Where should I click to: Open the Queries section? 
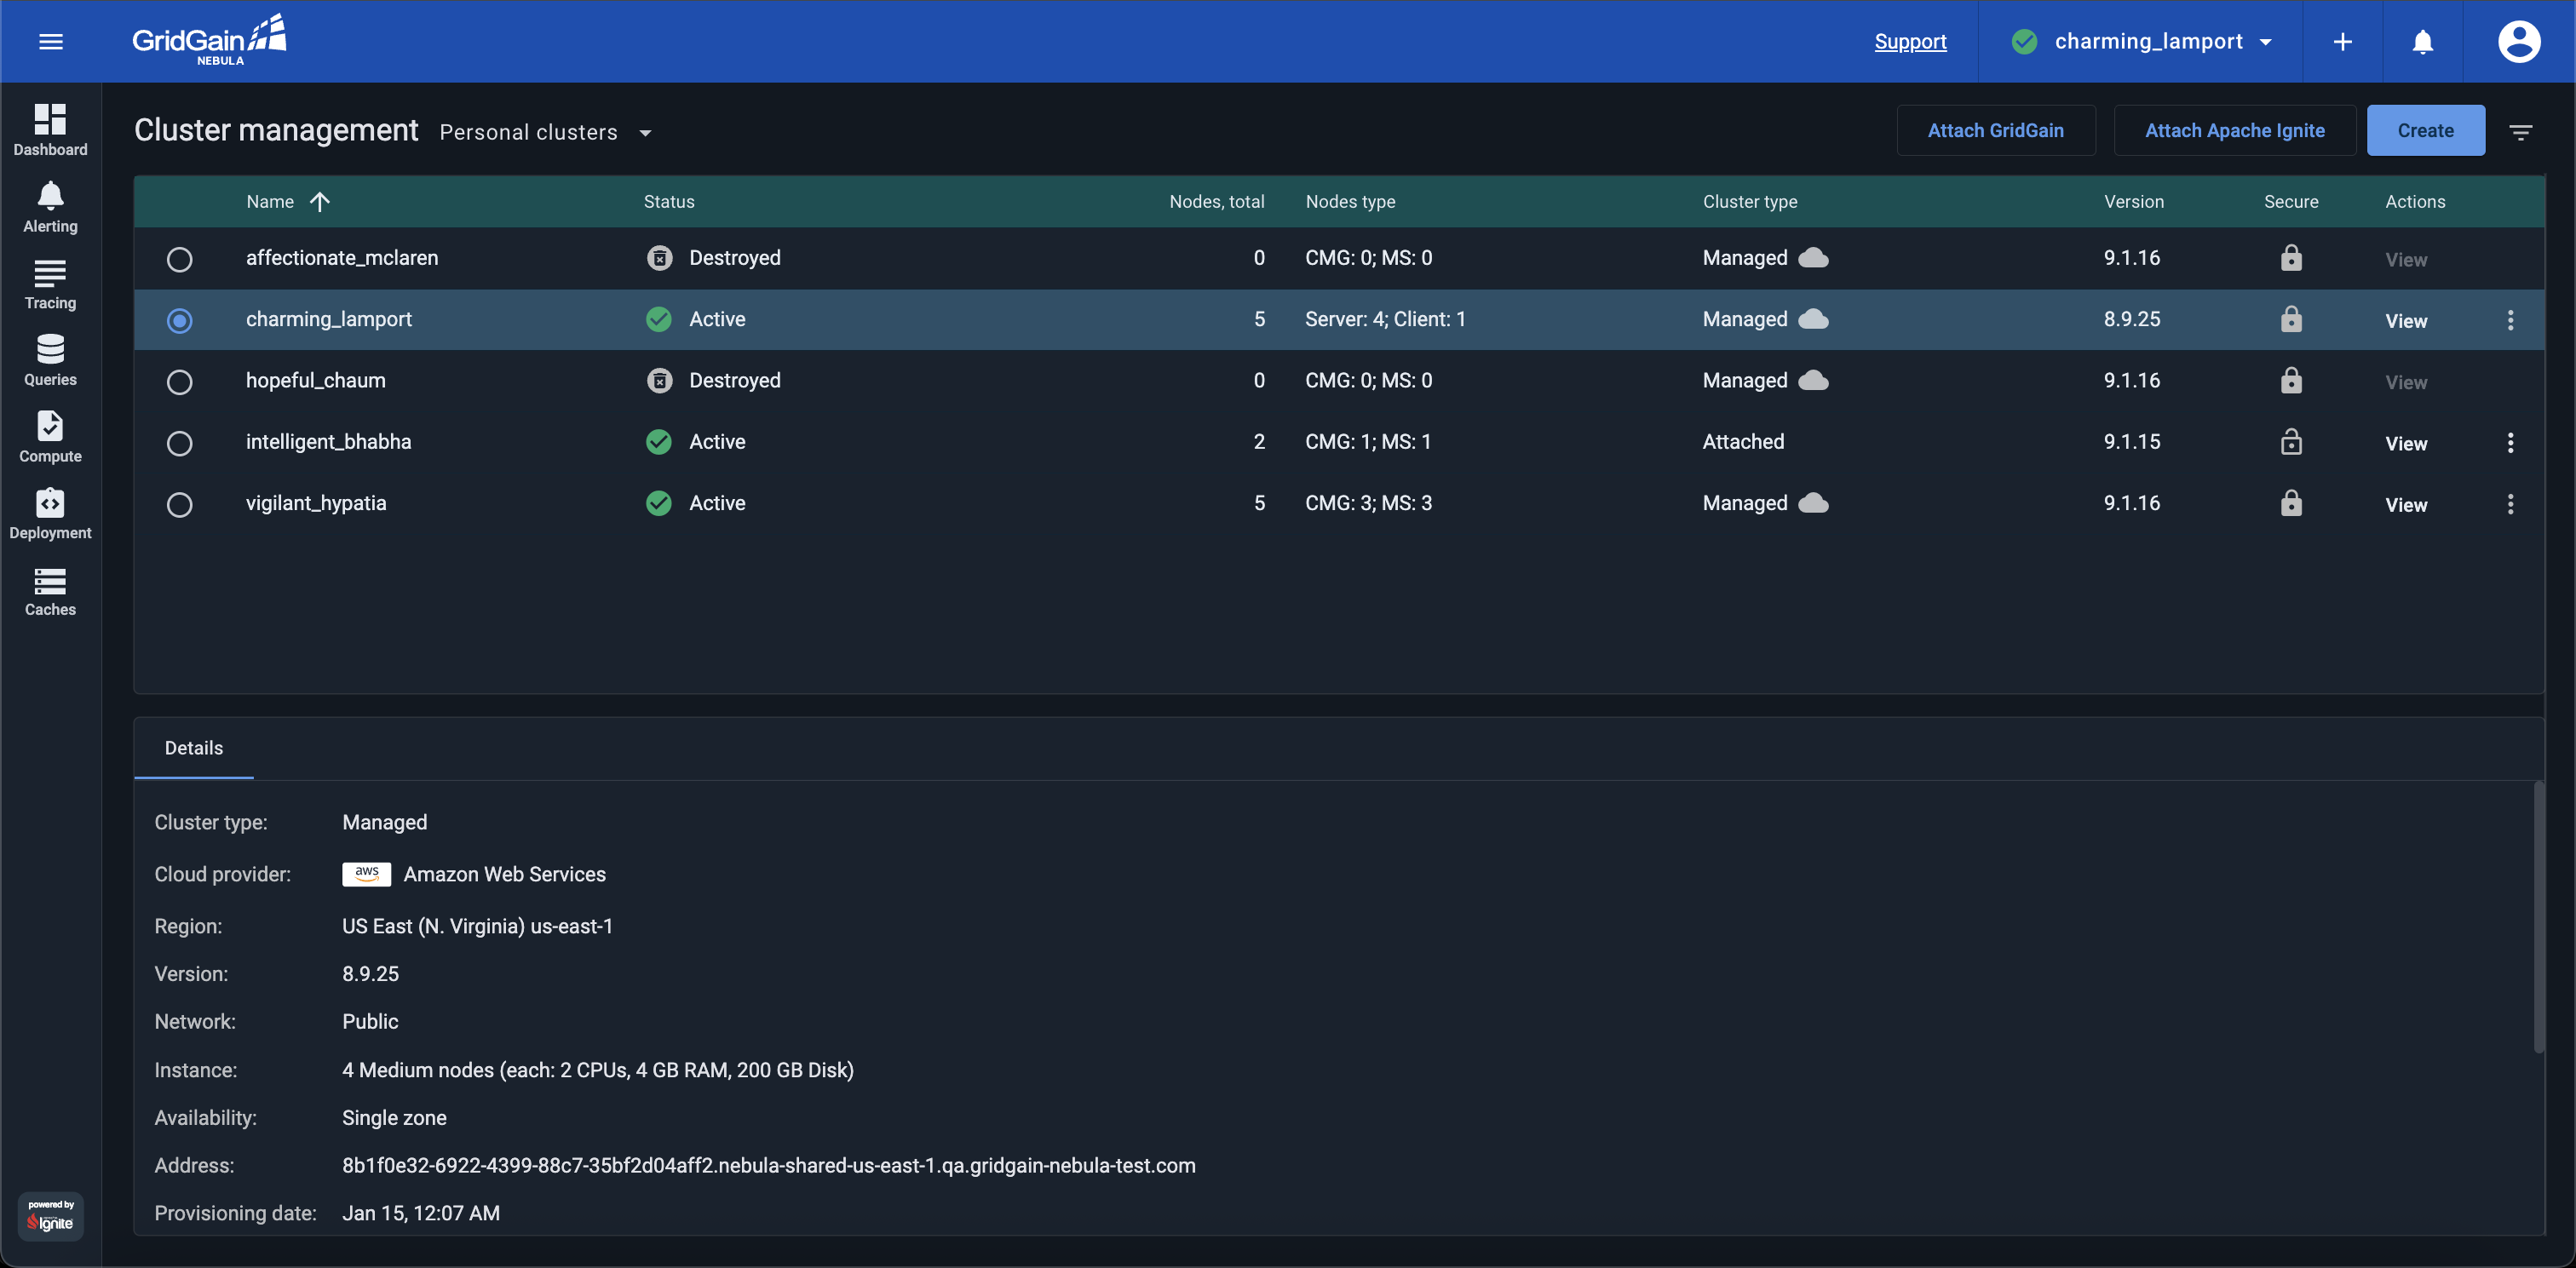tap(50, 360)
